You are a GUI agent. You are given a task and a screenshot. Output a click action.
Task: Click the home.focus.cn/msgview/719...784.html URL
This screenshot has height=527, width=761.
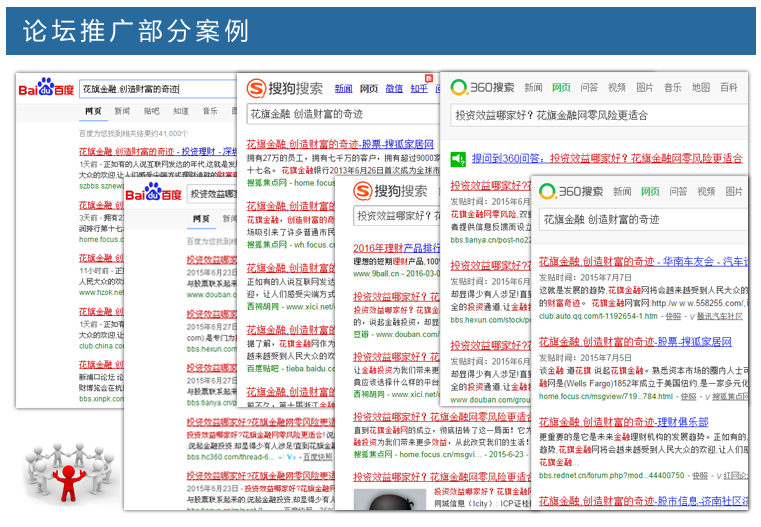click(606, 396)
